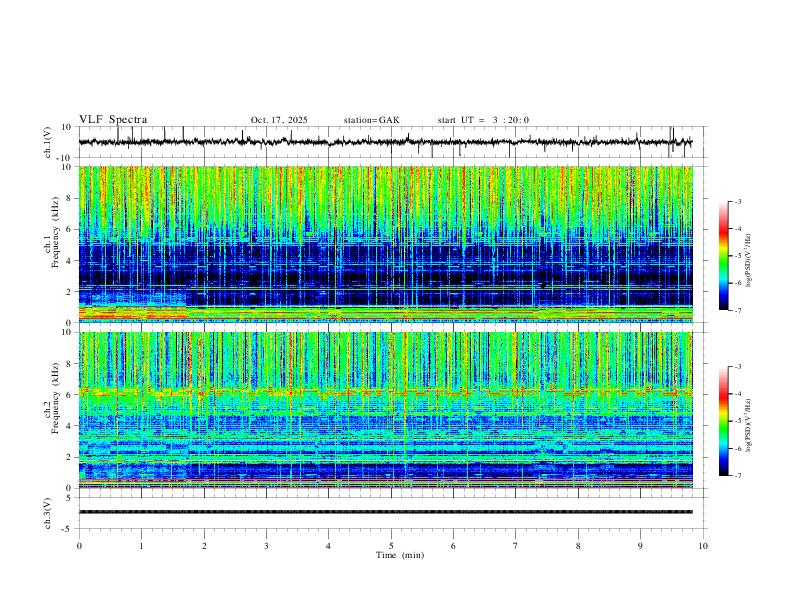Image resolution: width=792 pixels, height=612 pixels.
Task: Click the "9" tick on the time axis
Action: [x=640, y=546]
